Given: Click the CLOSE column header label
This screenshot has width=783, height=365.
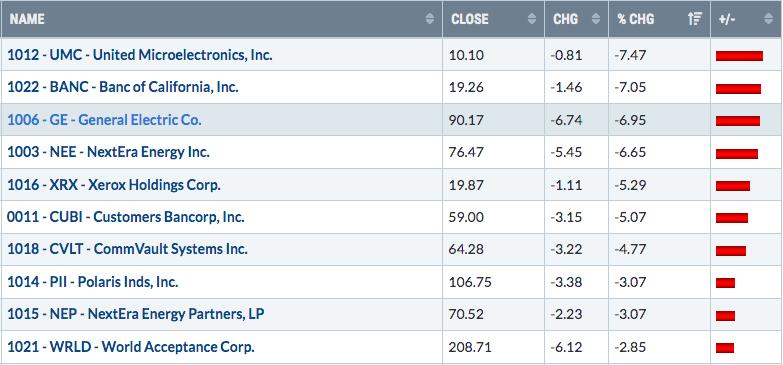Looking at the screenshot, I should (x=469, y=19).
